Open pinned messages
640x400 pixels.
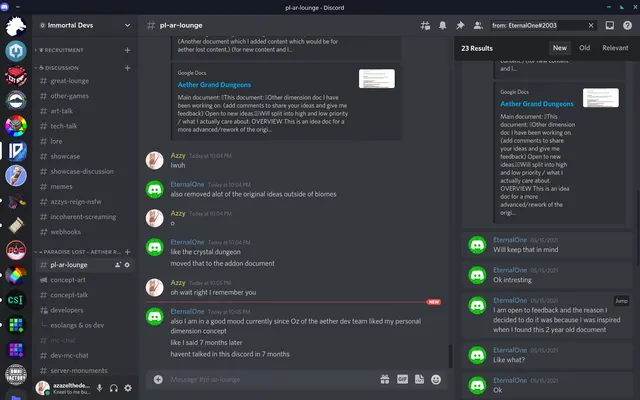click(x=460, y=25)
